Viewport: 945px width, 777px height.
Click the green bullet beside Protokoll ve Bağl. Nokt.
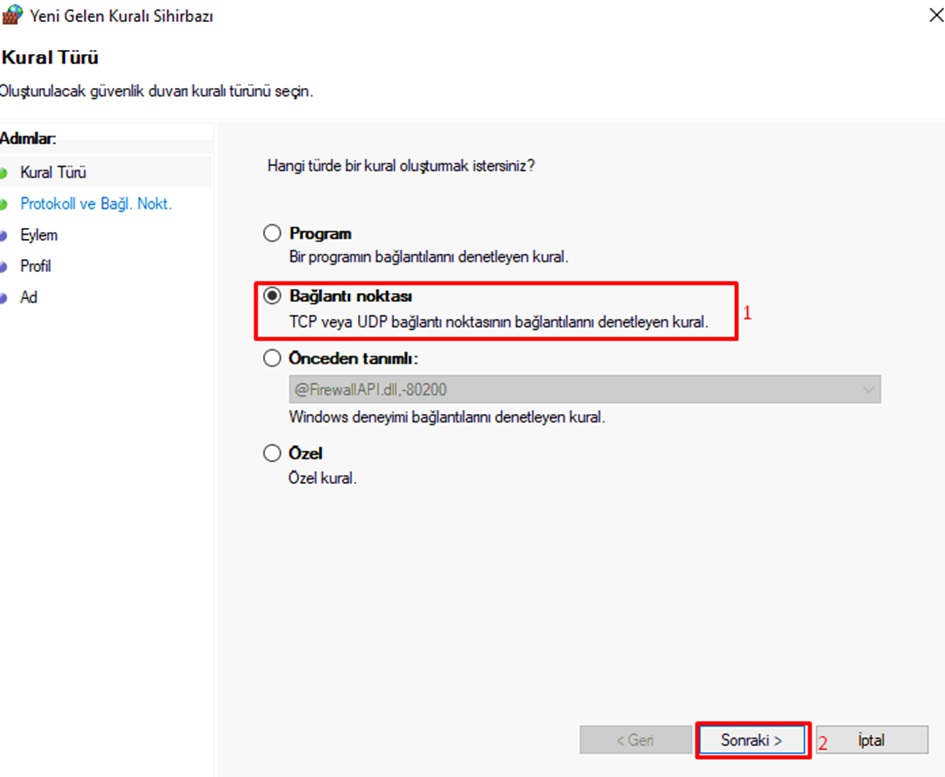[x=3, y=204]
